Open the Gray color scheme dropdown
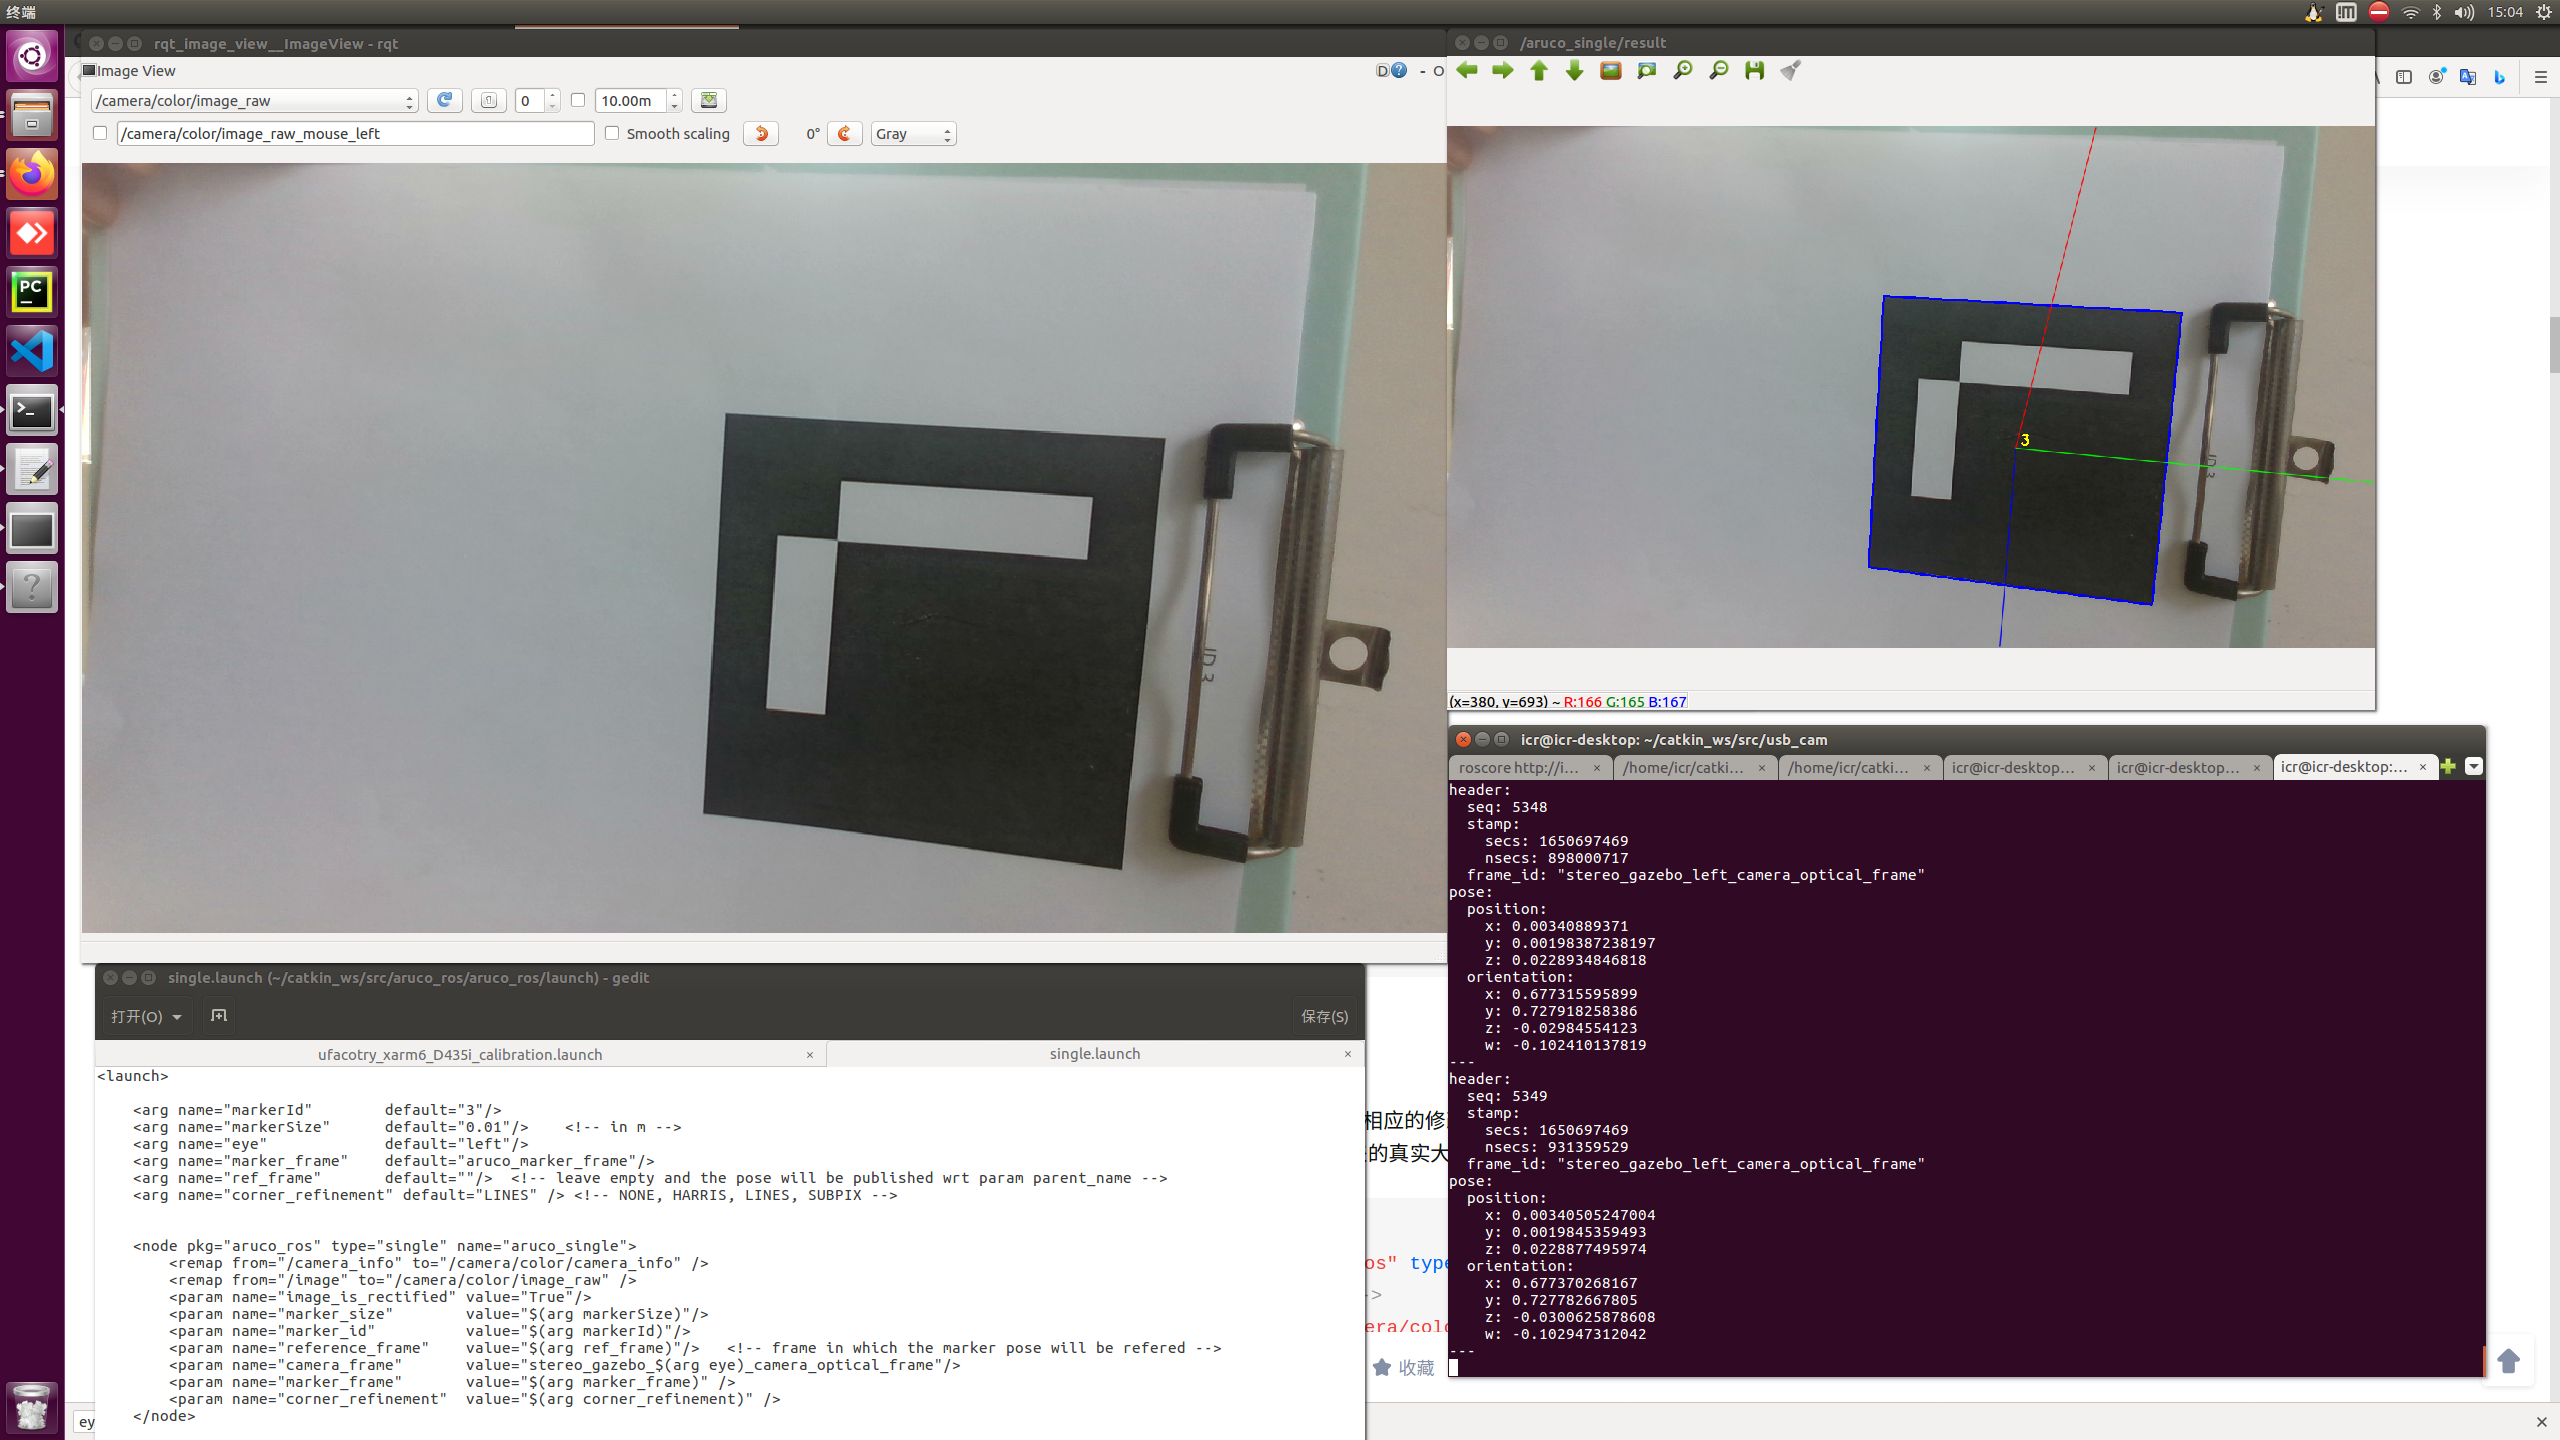The width and height of the screenshot is (2560, 1440). coord(912,133)
